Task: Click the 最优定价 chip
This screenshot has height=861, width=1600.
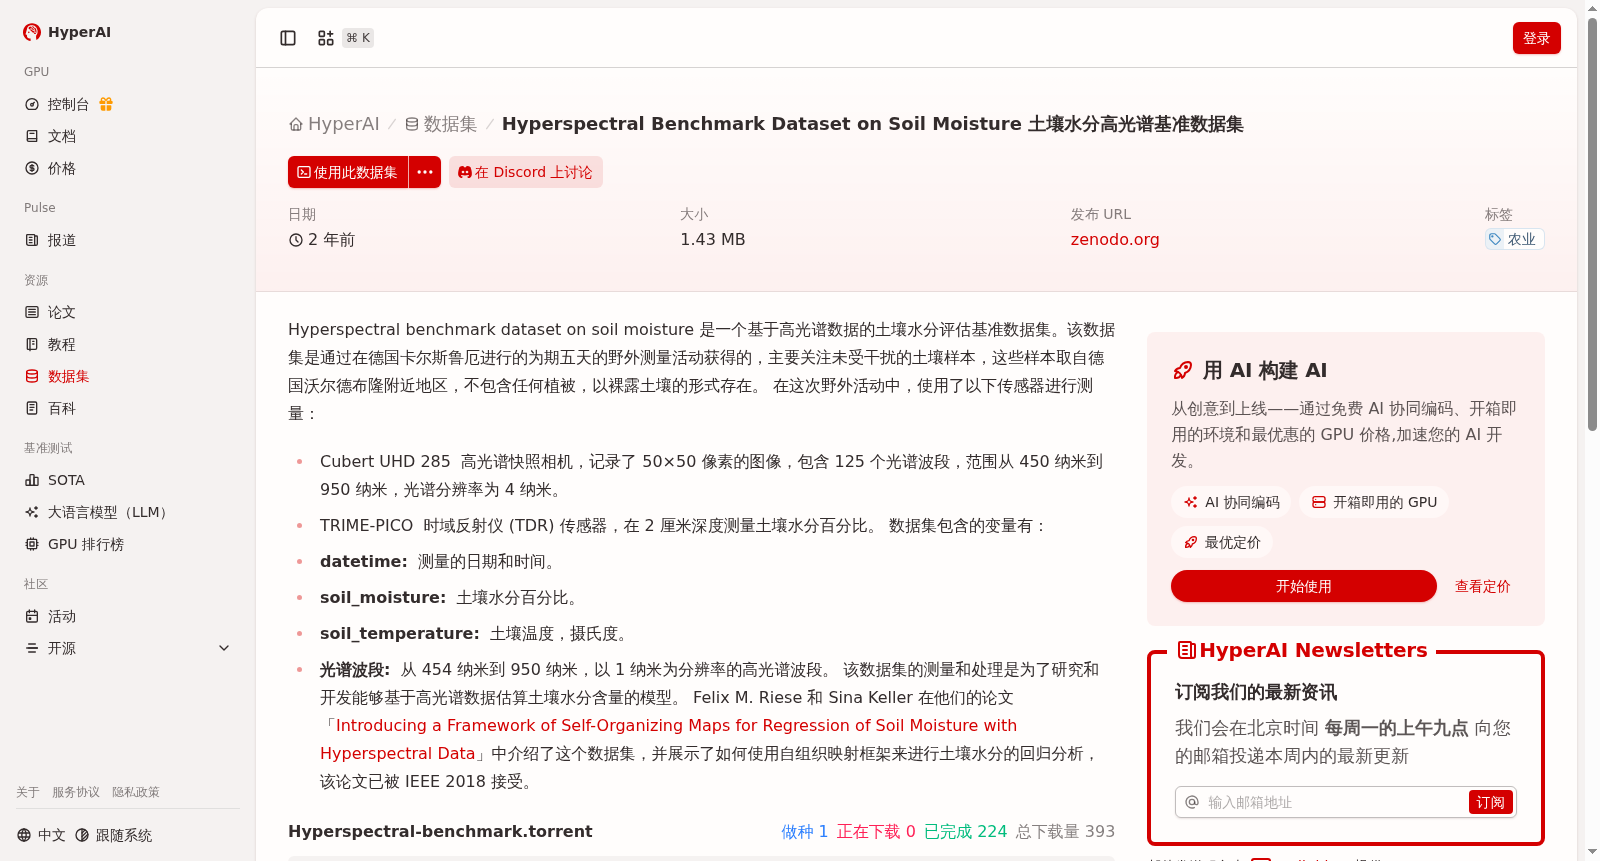Action: [1222, 542]
